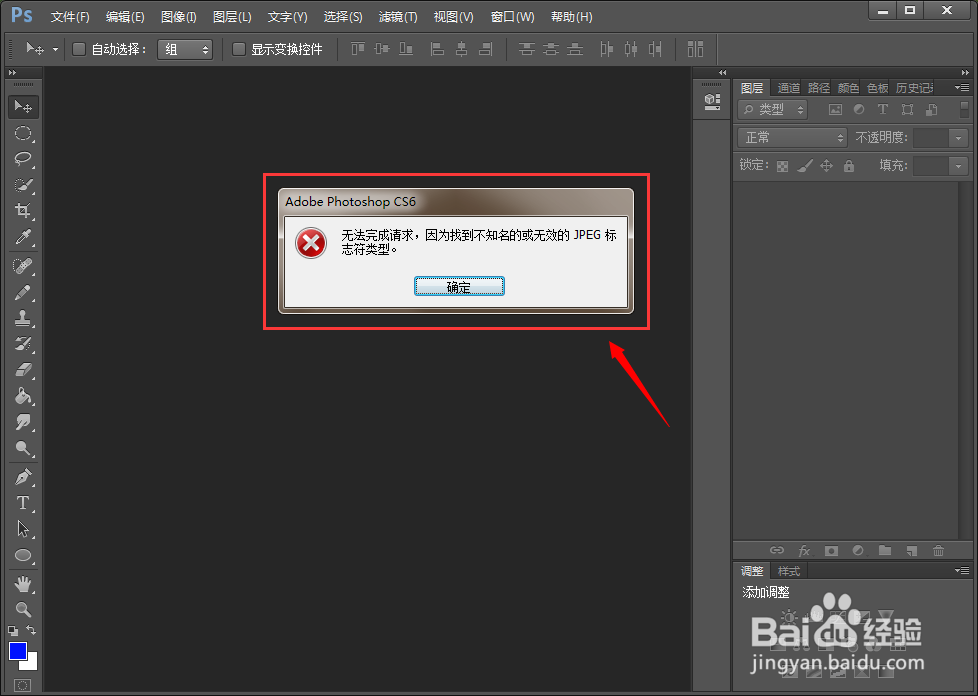Toggle lock all padlock icon
The height and width of the screenshot is (696, 978).
pos(848,166)
